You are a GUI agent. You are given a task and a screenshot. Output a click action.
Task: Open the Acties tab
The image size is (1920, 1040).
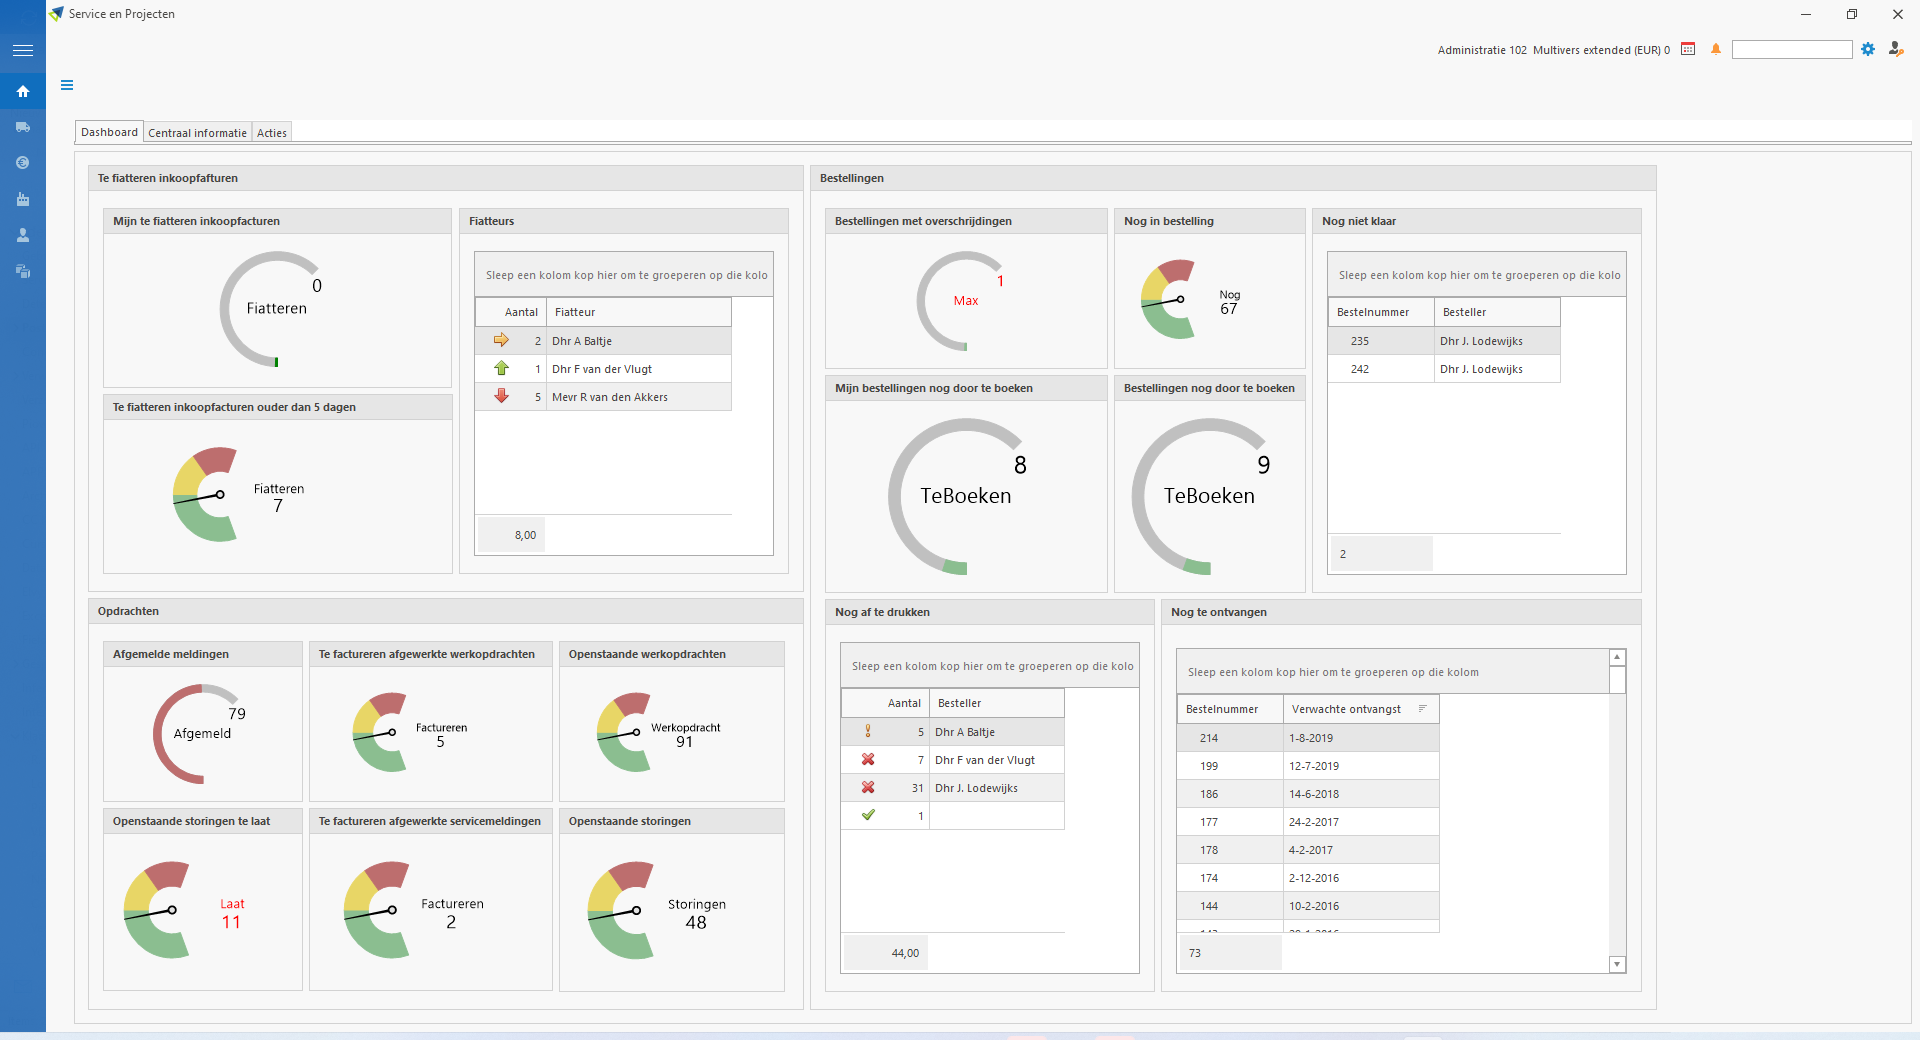coord(271,133)
